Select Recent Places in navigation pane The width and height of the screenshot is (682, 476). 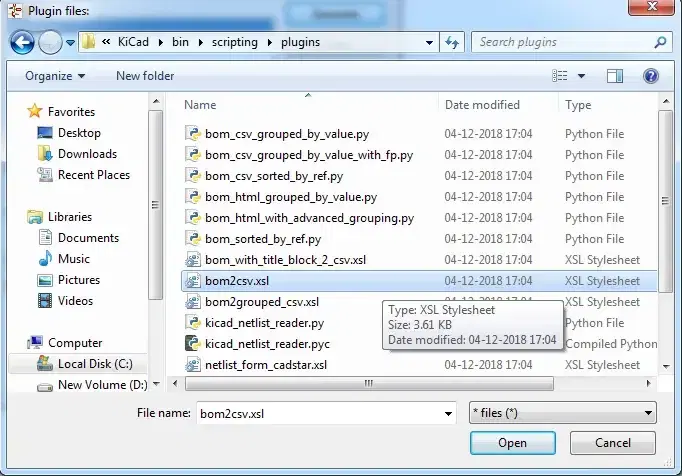tap(94, 174)
